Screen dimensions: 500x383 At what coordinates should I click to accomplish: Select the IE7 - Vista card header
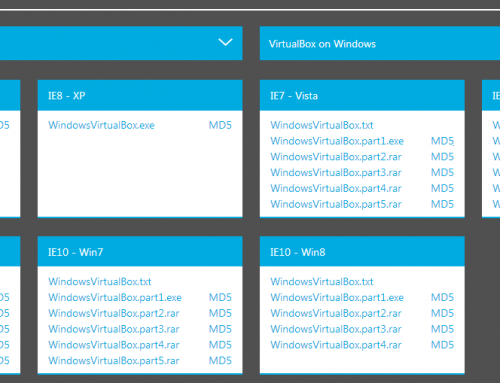coord(362,95)
